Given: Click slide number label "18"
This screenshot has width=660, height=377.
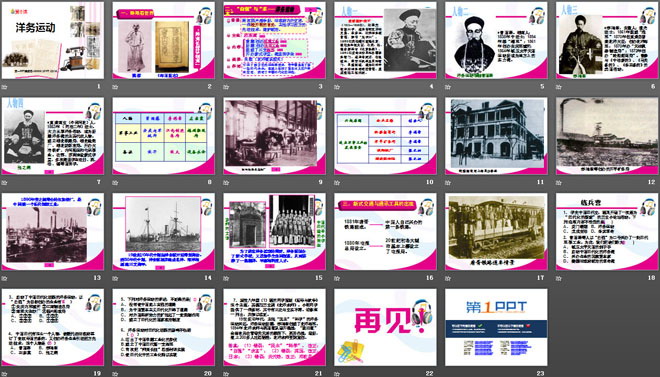Looking at the screenshot, I should tap(652, 278).
